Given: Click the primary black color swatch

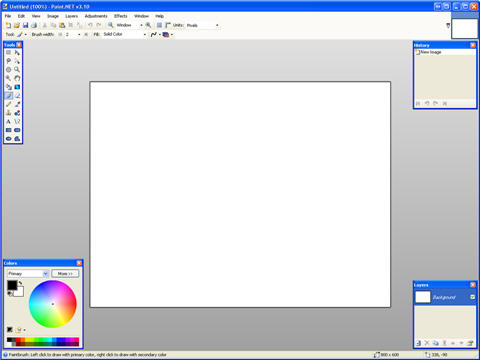Looking at the screenshot, I should 12,285.
